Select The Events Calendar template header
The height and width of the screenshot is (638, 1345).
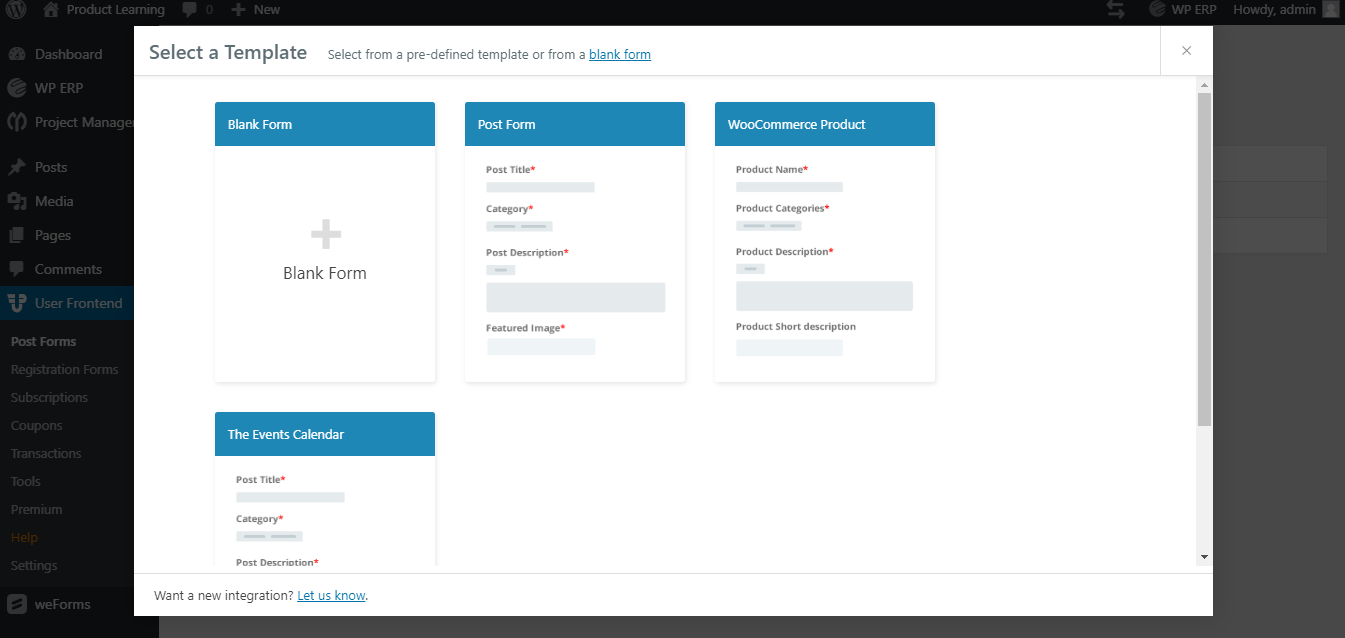325,434
